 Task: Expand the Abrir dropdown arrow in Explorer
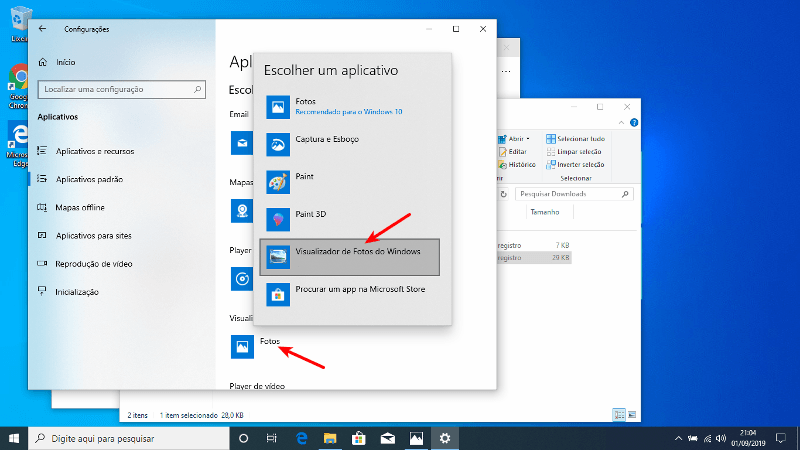(529, 139)
